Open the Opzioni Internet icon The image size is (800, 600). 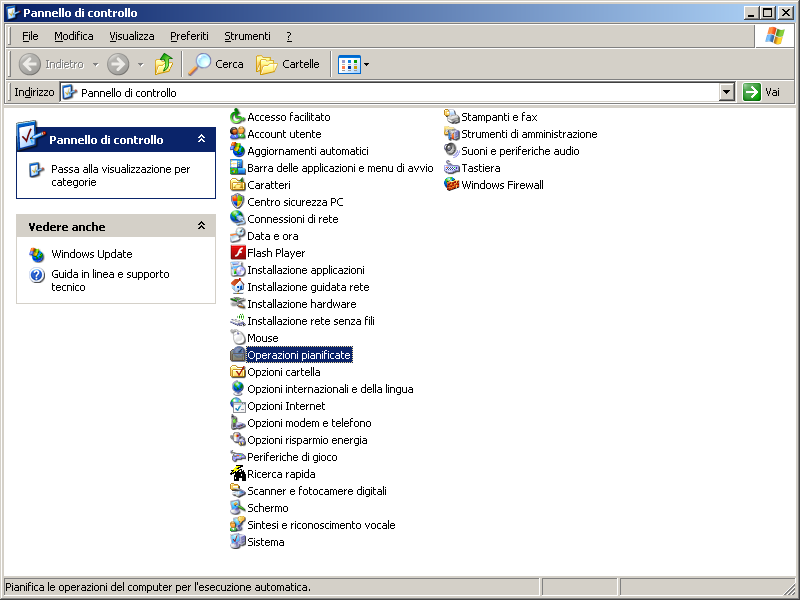point(237,406)
